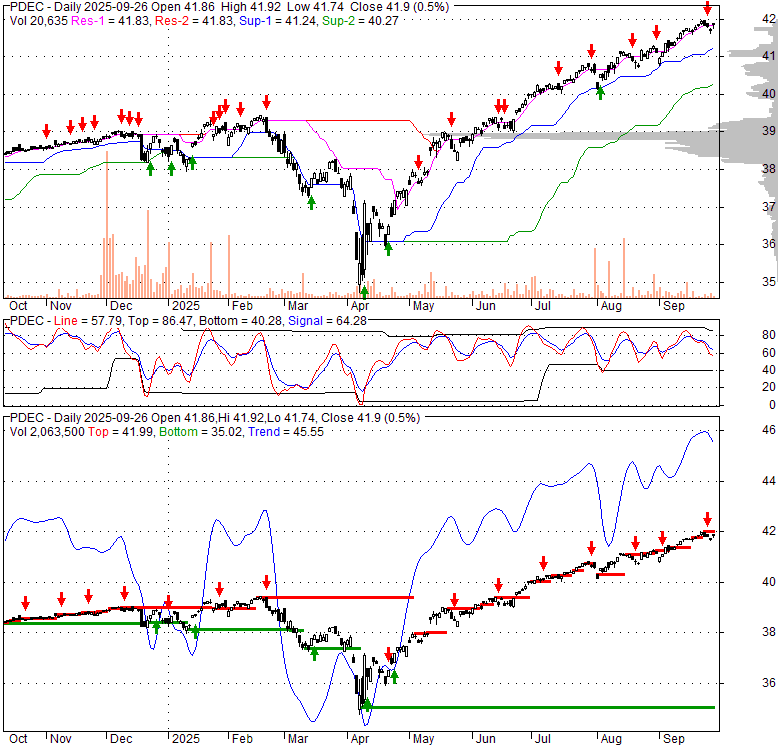Click the 35 price label on top chart
The height and width of the screenshot is (745, 780).
pyautogui.click(x=769, y=282)
